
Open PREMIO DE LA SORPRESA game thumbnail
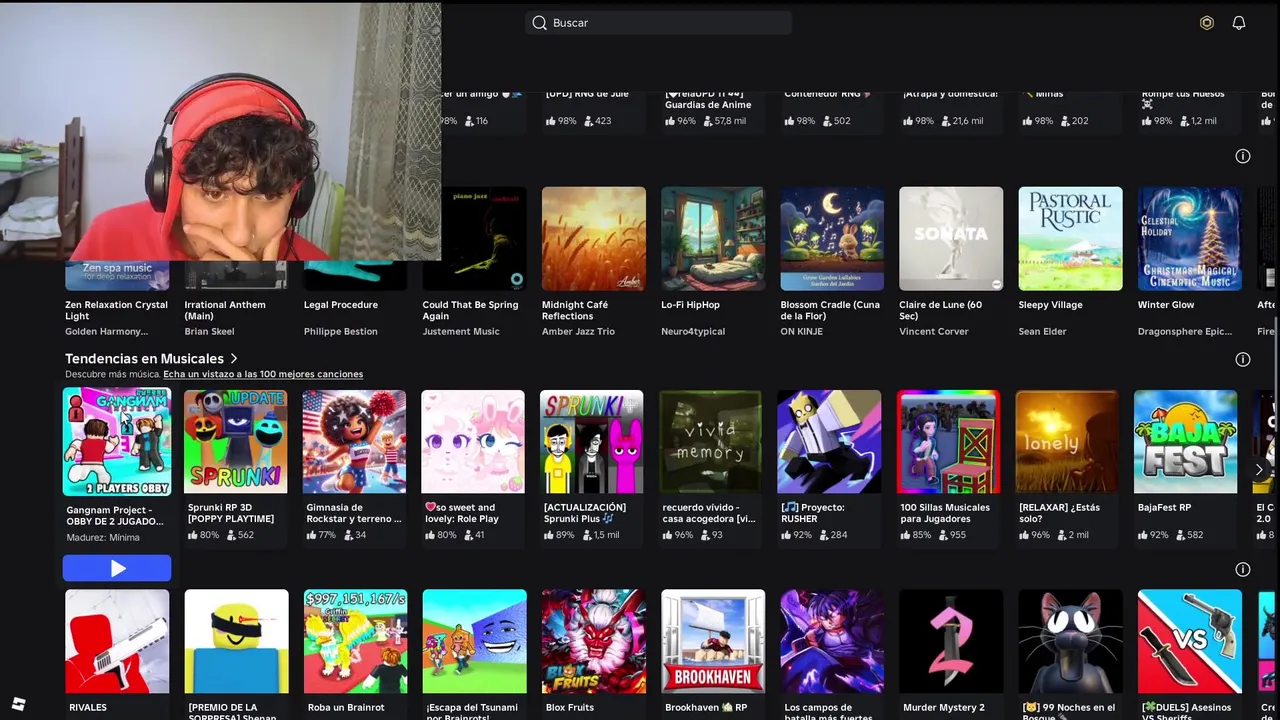(236, 642)
